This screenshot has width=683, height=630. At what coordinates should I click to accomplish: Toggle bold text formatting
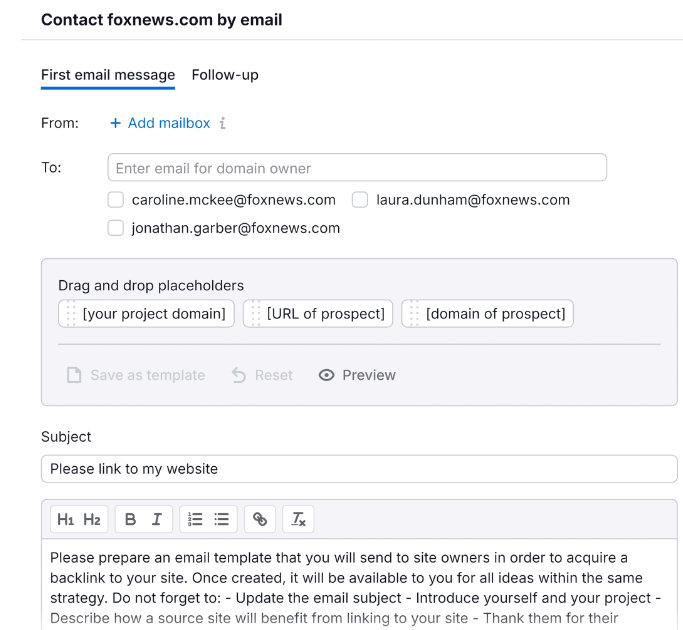tap(131, 519)
